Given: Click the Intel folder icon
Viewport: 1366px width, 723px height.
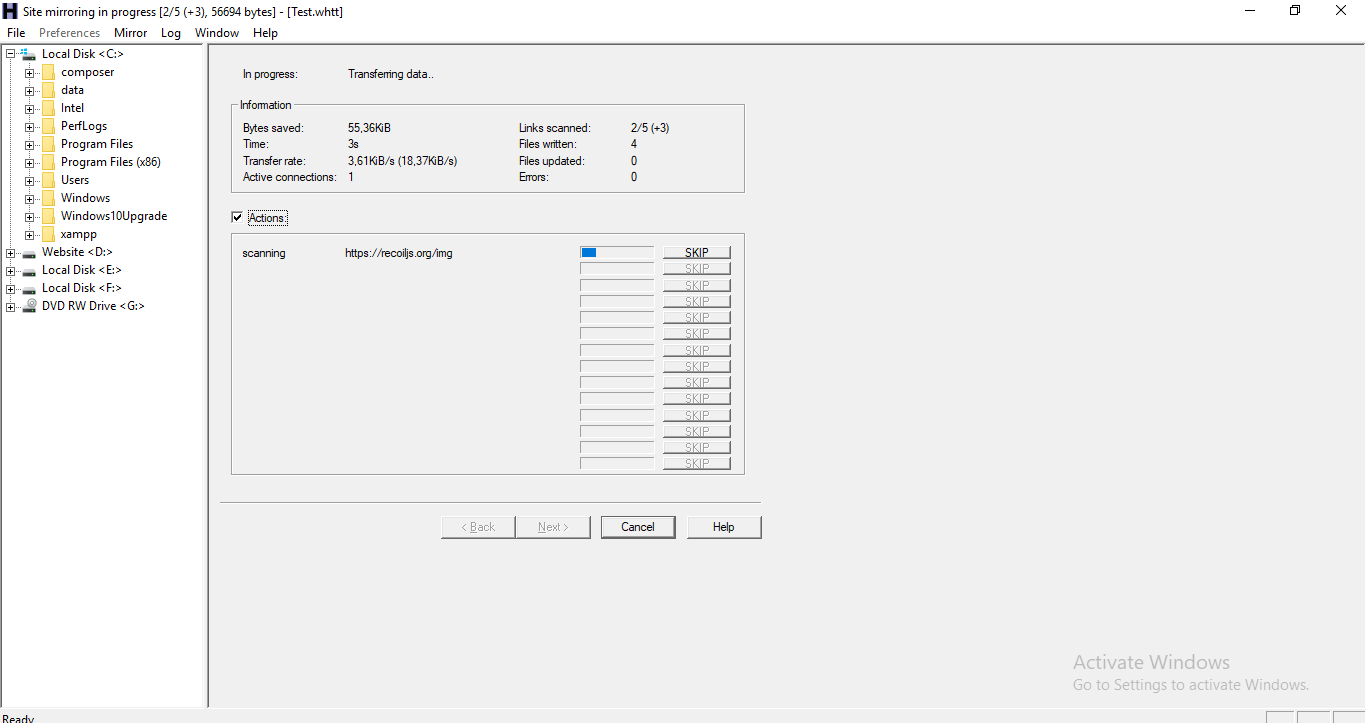Looking at the screenshot, I should coord(48,108).
